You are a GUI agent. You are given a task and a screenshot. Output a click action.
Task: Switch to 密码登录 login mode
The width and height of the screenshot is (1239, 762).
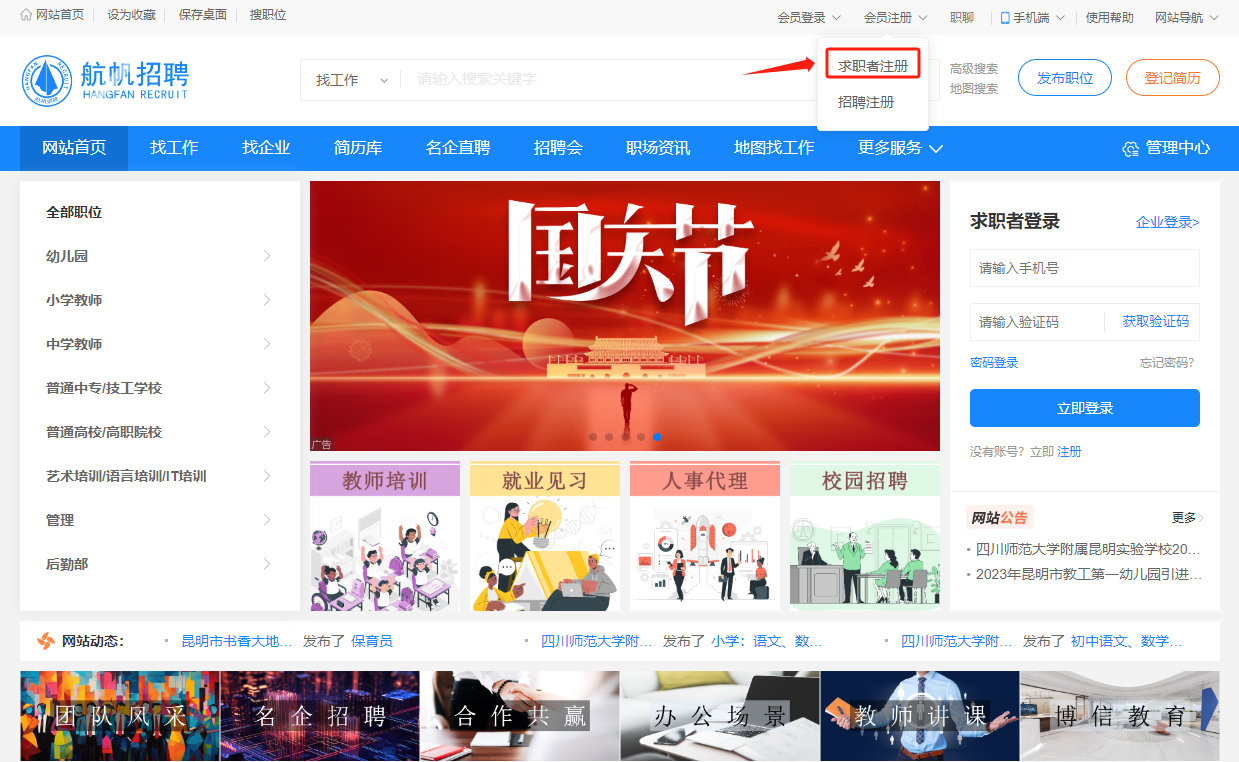point(994,363)
